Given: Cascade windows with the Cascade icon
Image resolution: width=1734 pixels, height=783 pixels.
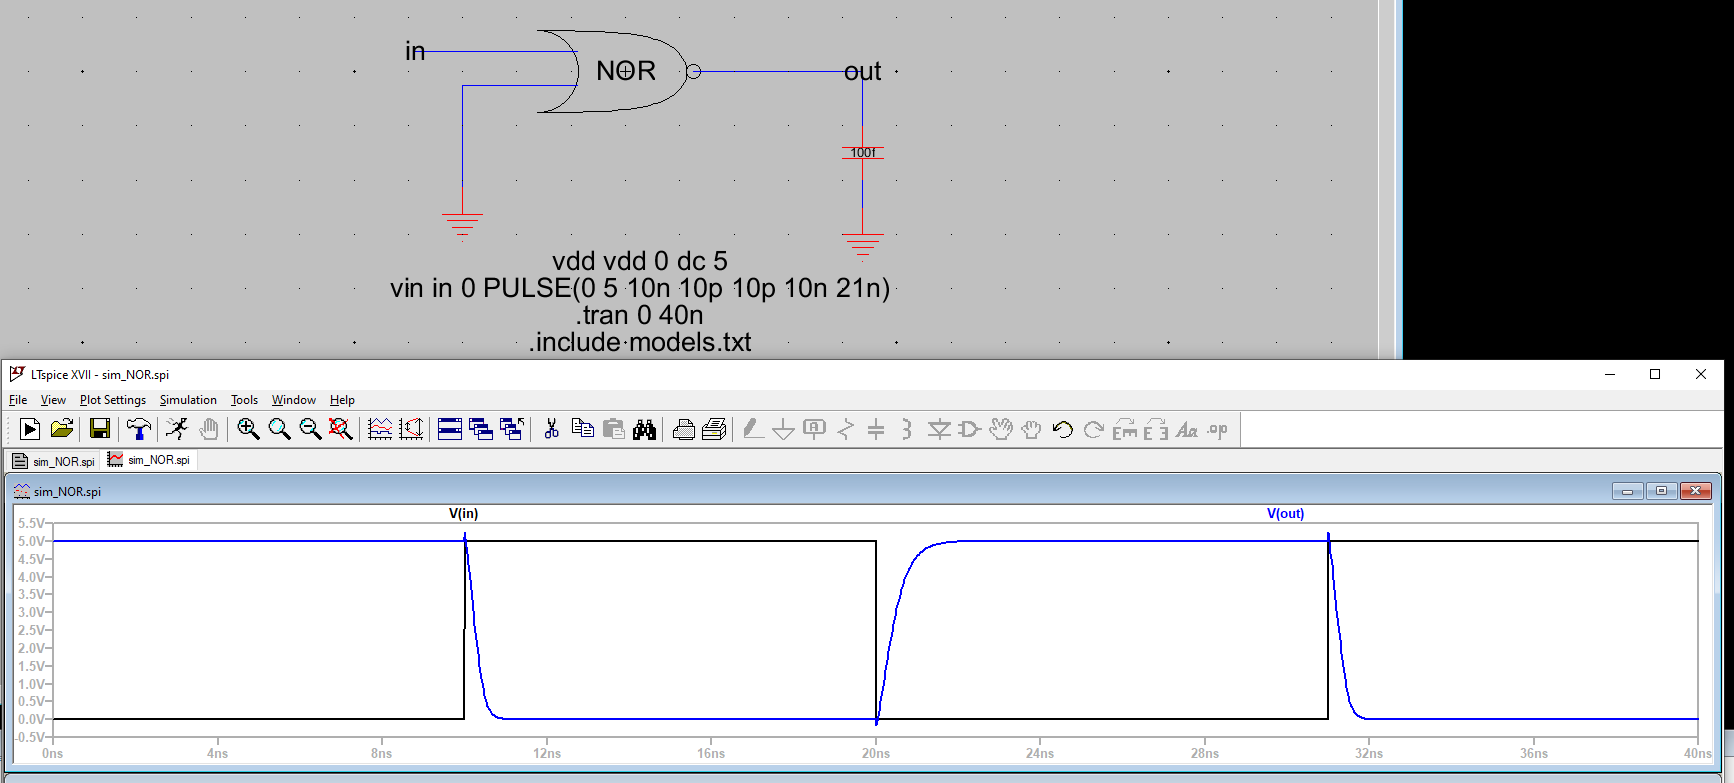Looking at the screenshot, I should (481, 429).
